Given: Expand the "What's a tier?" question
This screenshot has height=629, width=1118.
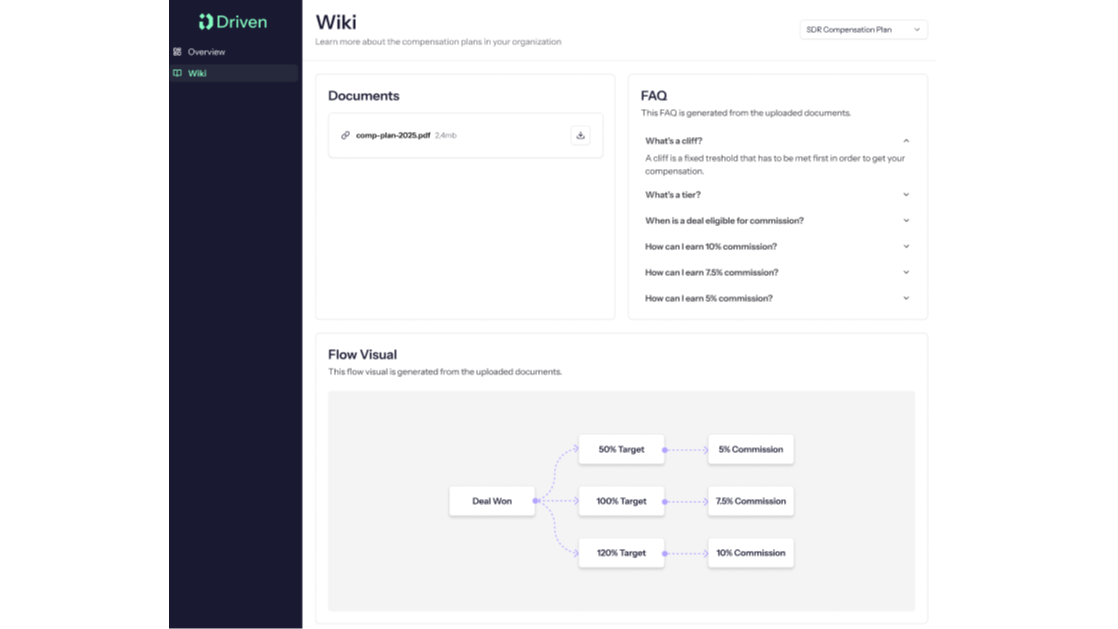Looking at the screenshot, I should pos(906,195).
